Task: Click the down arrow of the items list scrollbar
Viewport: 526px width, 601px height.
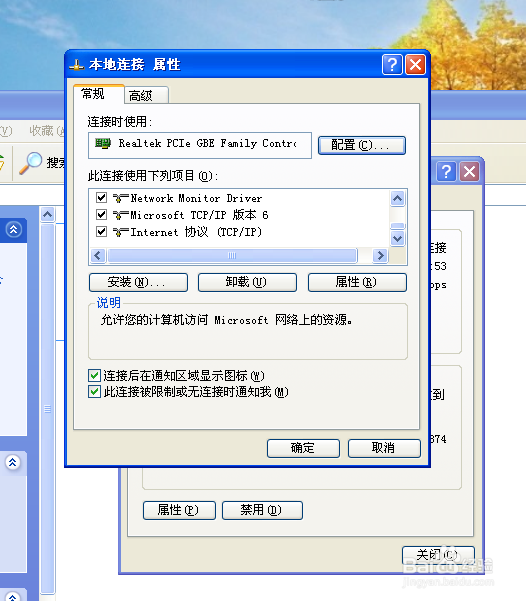Action: point(398,238)
